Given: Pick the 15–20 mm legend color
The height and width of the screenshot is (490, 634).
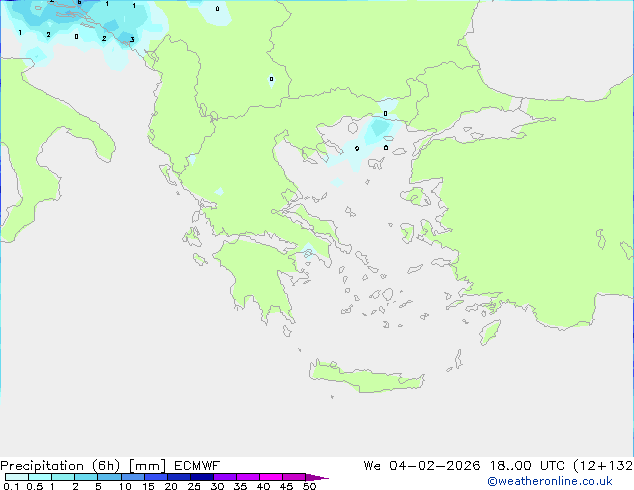Looking at the screenshot, I should [156, 477].
